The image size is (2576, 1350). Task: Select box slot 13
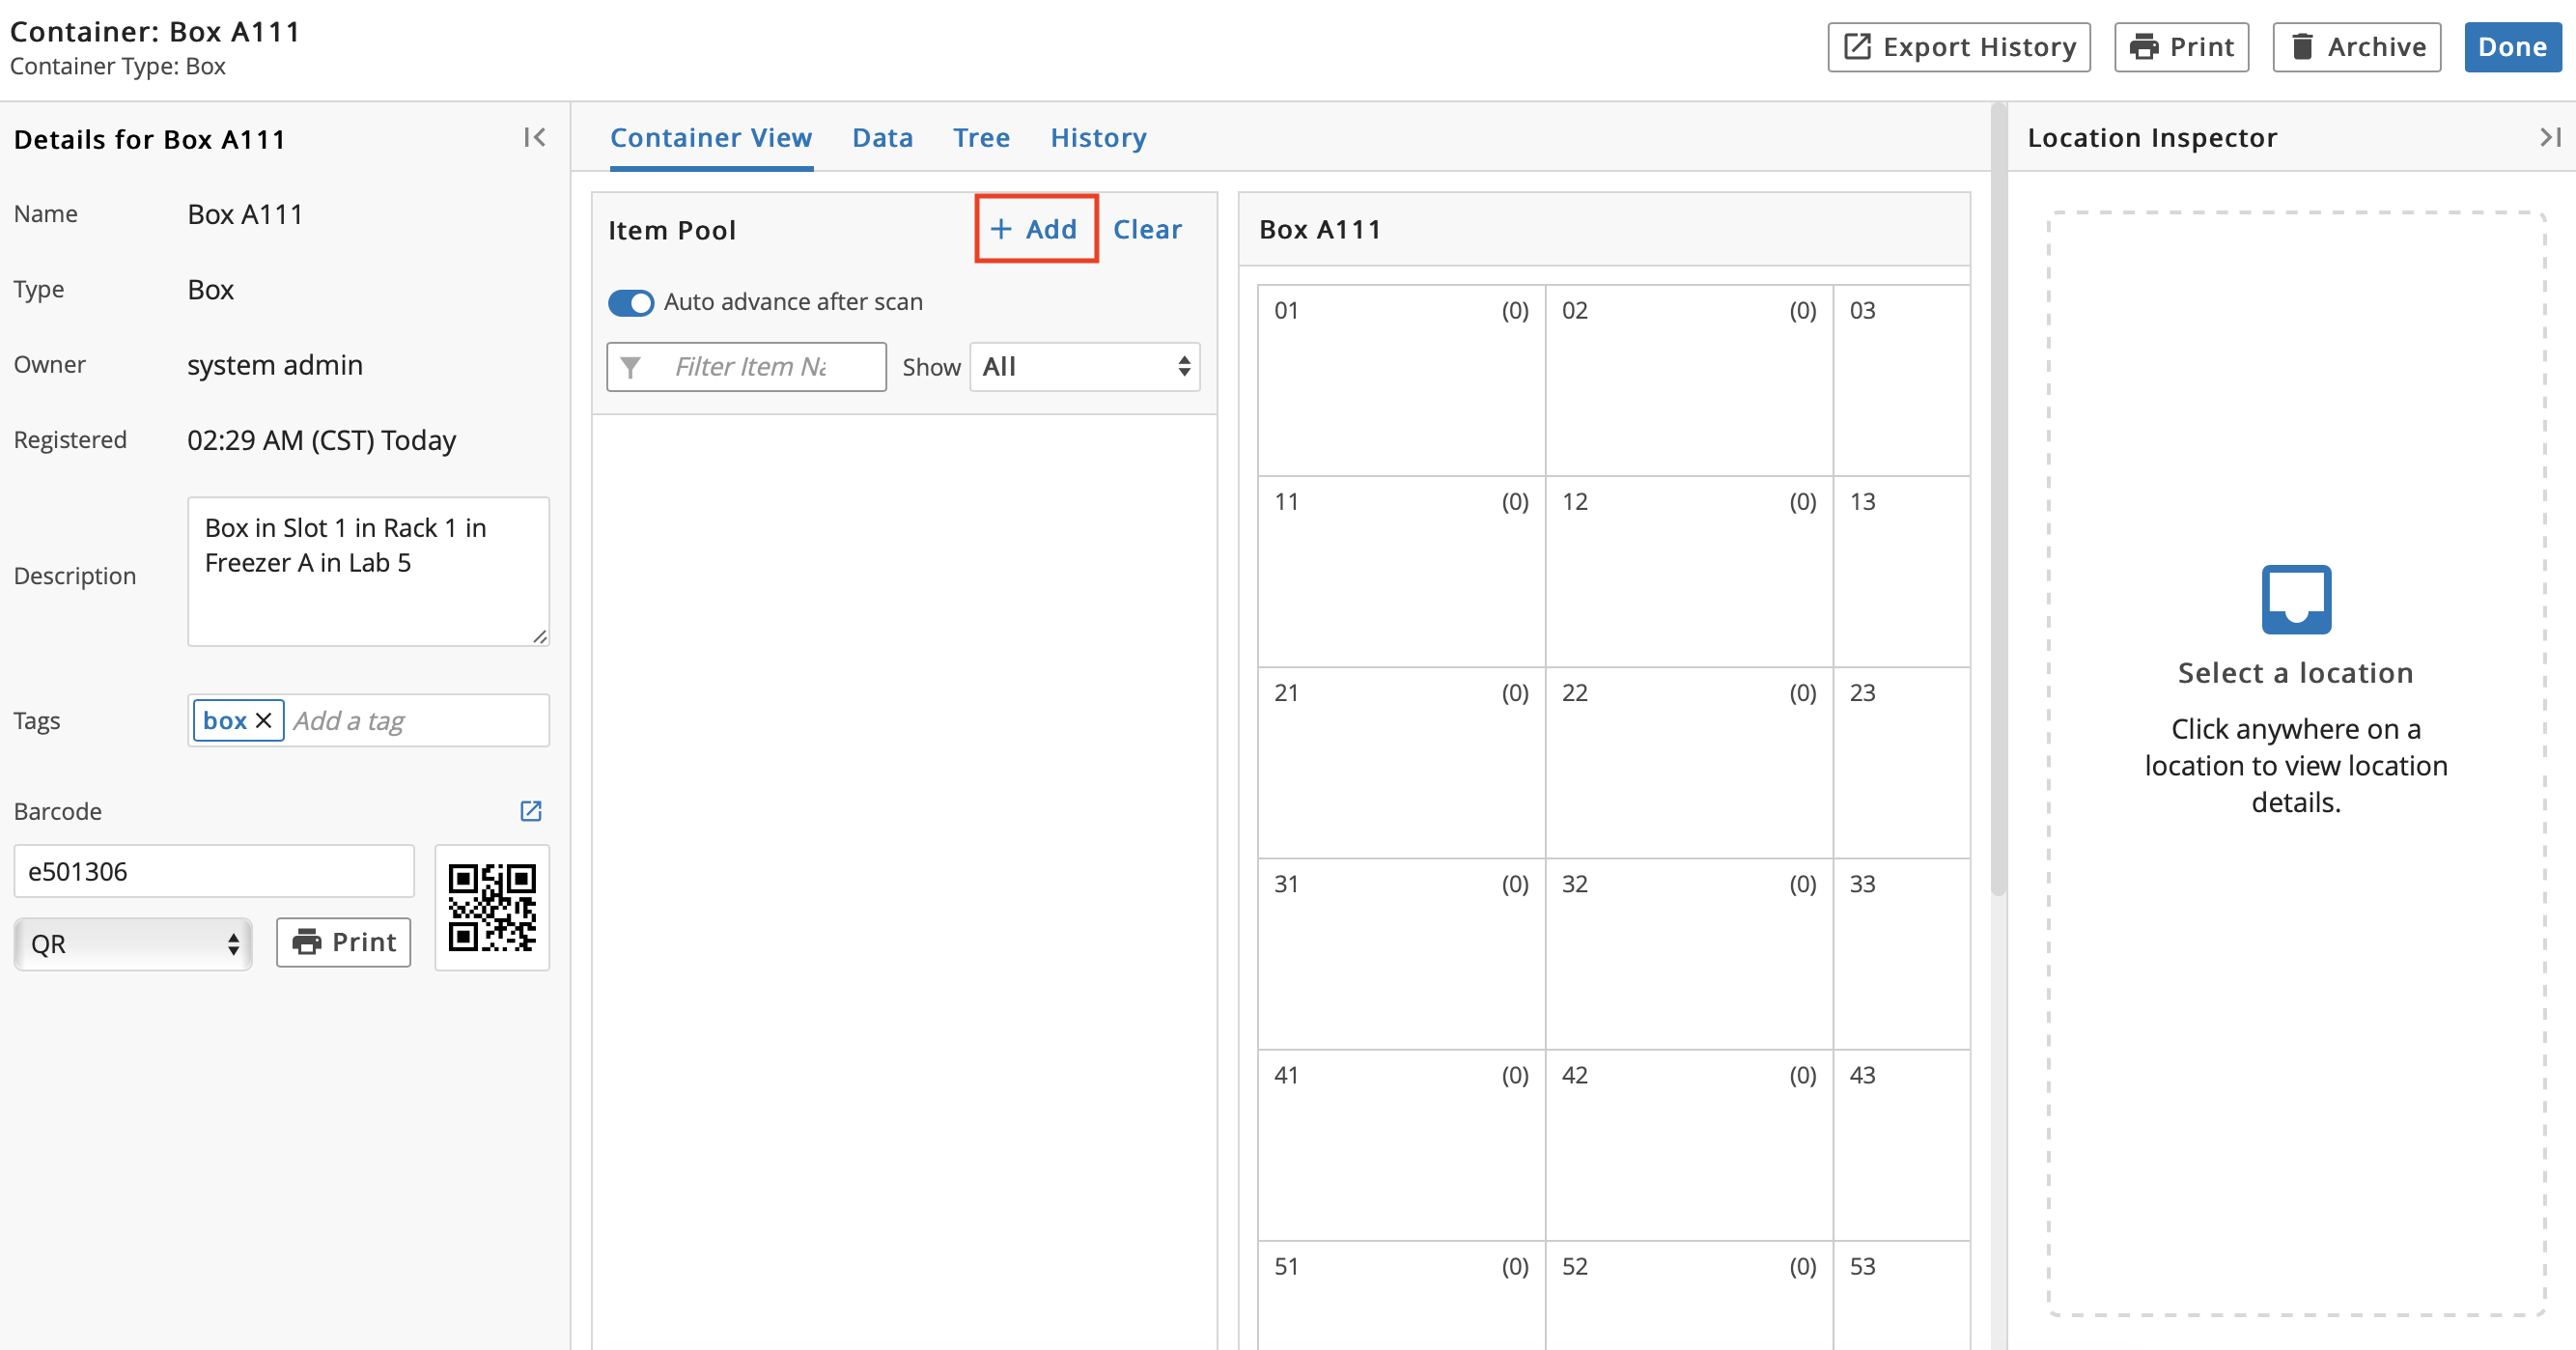1902,571
